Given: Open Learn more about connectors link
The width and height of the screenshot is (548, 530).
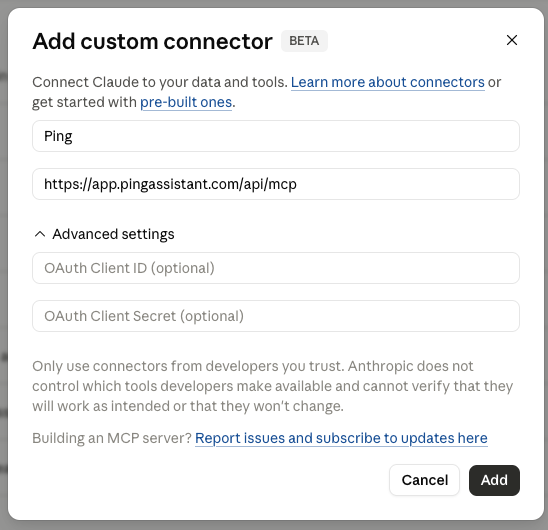Looking at the screenshot, I should [x=388, y=82].
